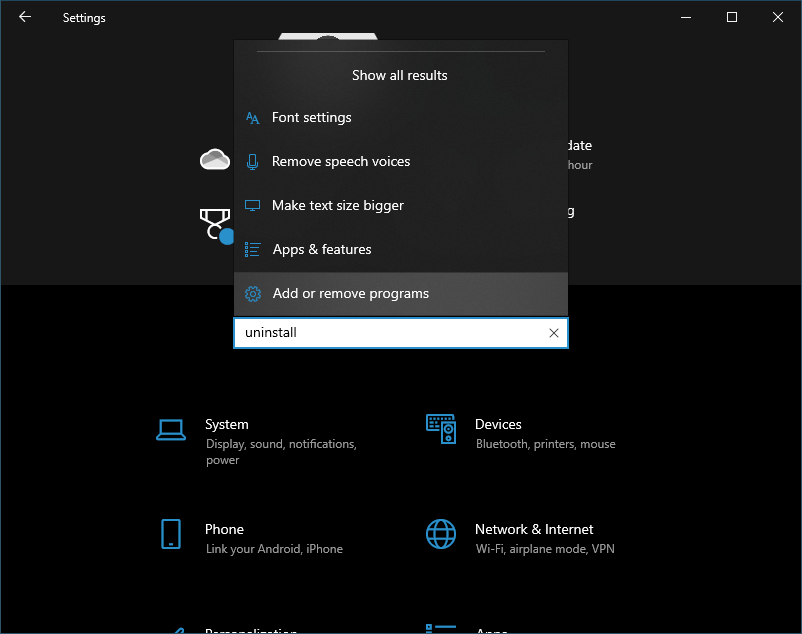The width and height of the screenshot is (802, 634).
Task: Minimize the Settings window
Action: (686, 17)
